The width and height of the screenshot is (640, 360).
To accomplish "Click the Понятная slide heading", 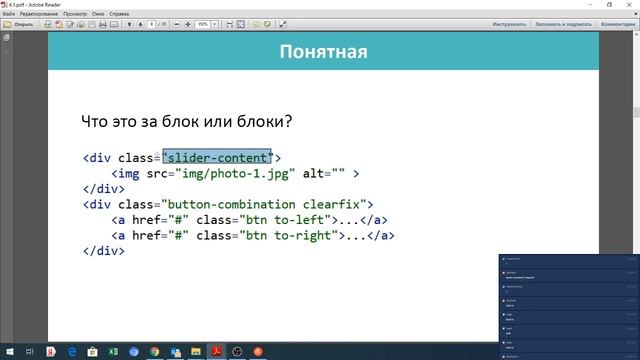I will click(x=323, y=52).
